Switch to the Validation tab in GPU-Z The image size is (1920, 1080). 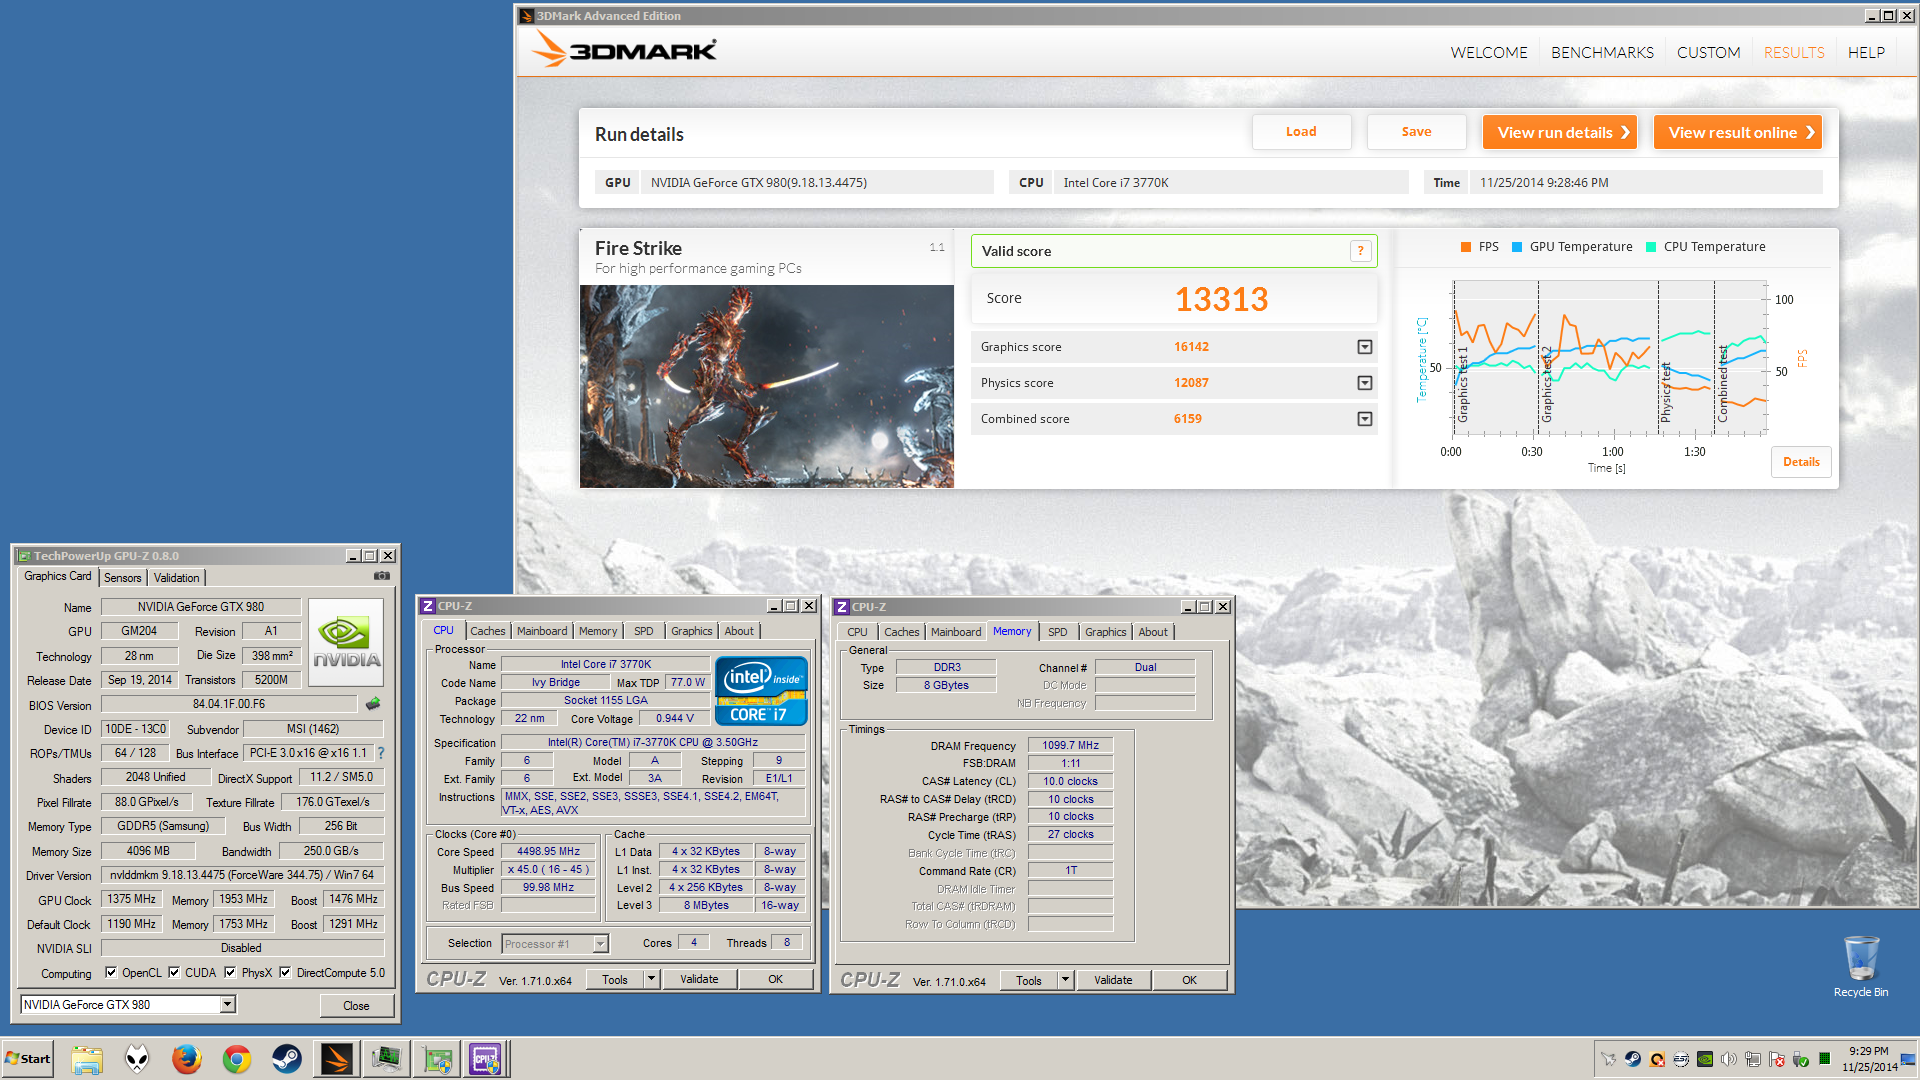(176, 578)
